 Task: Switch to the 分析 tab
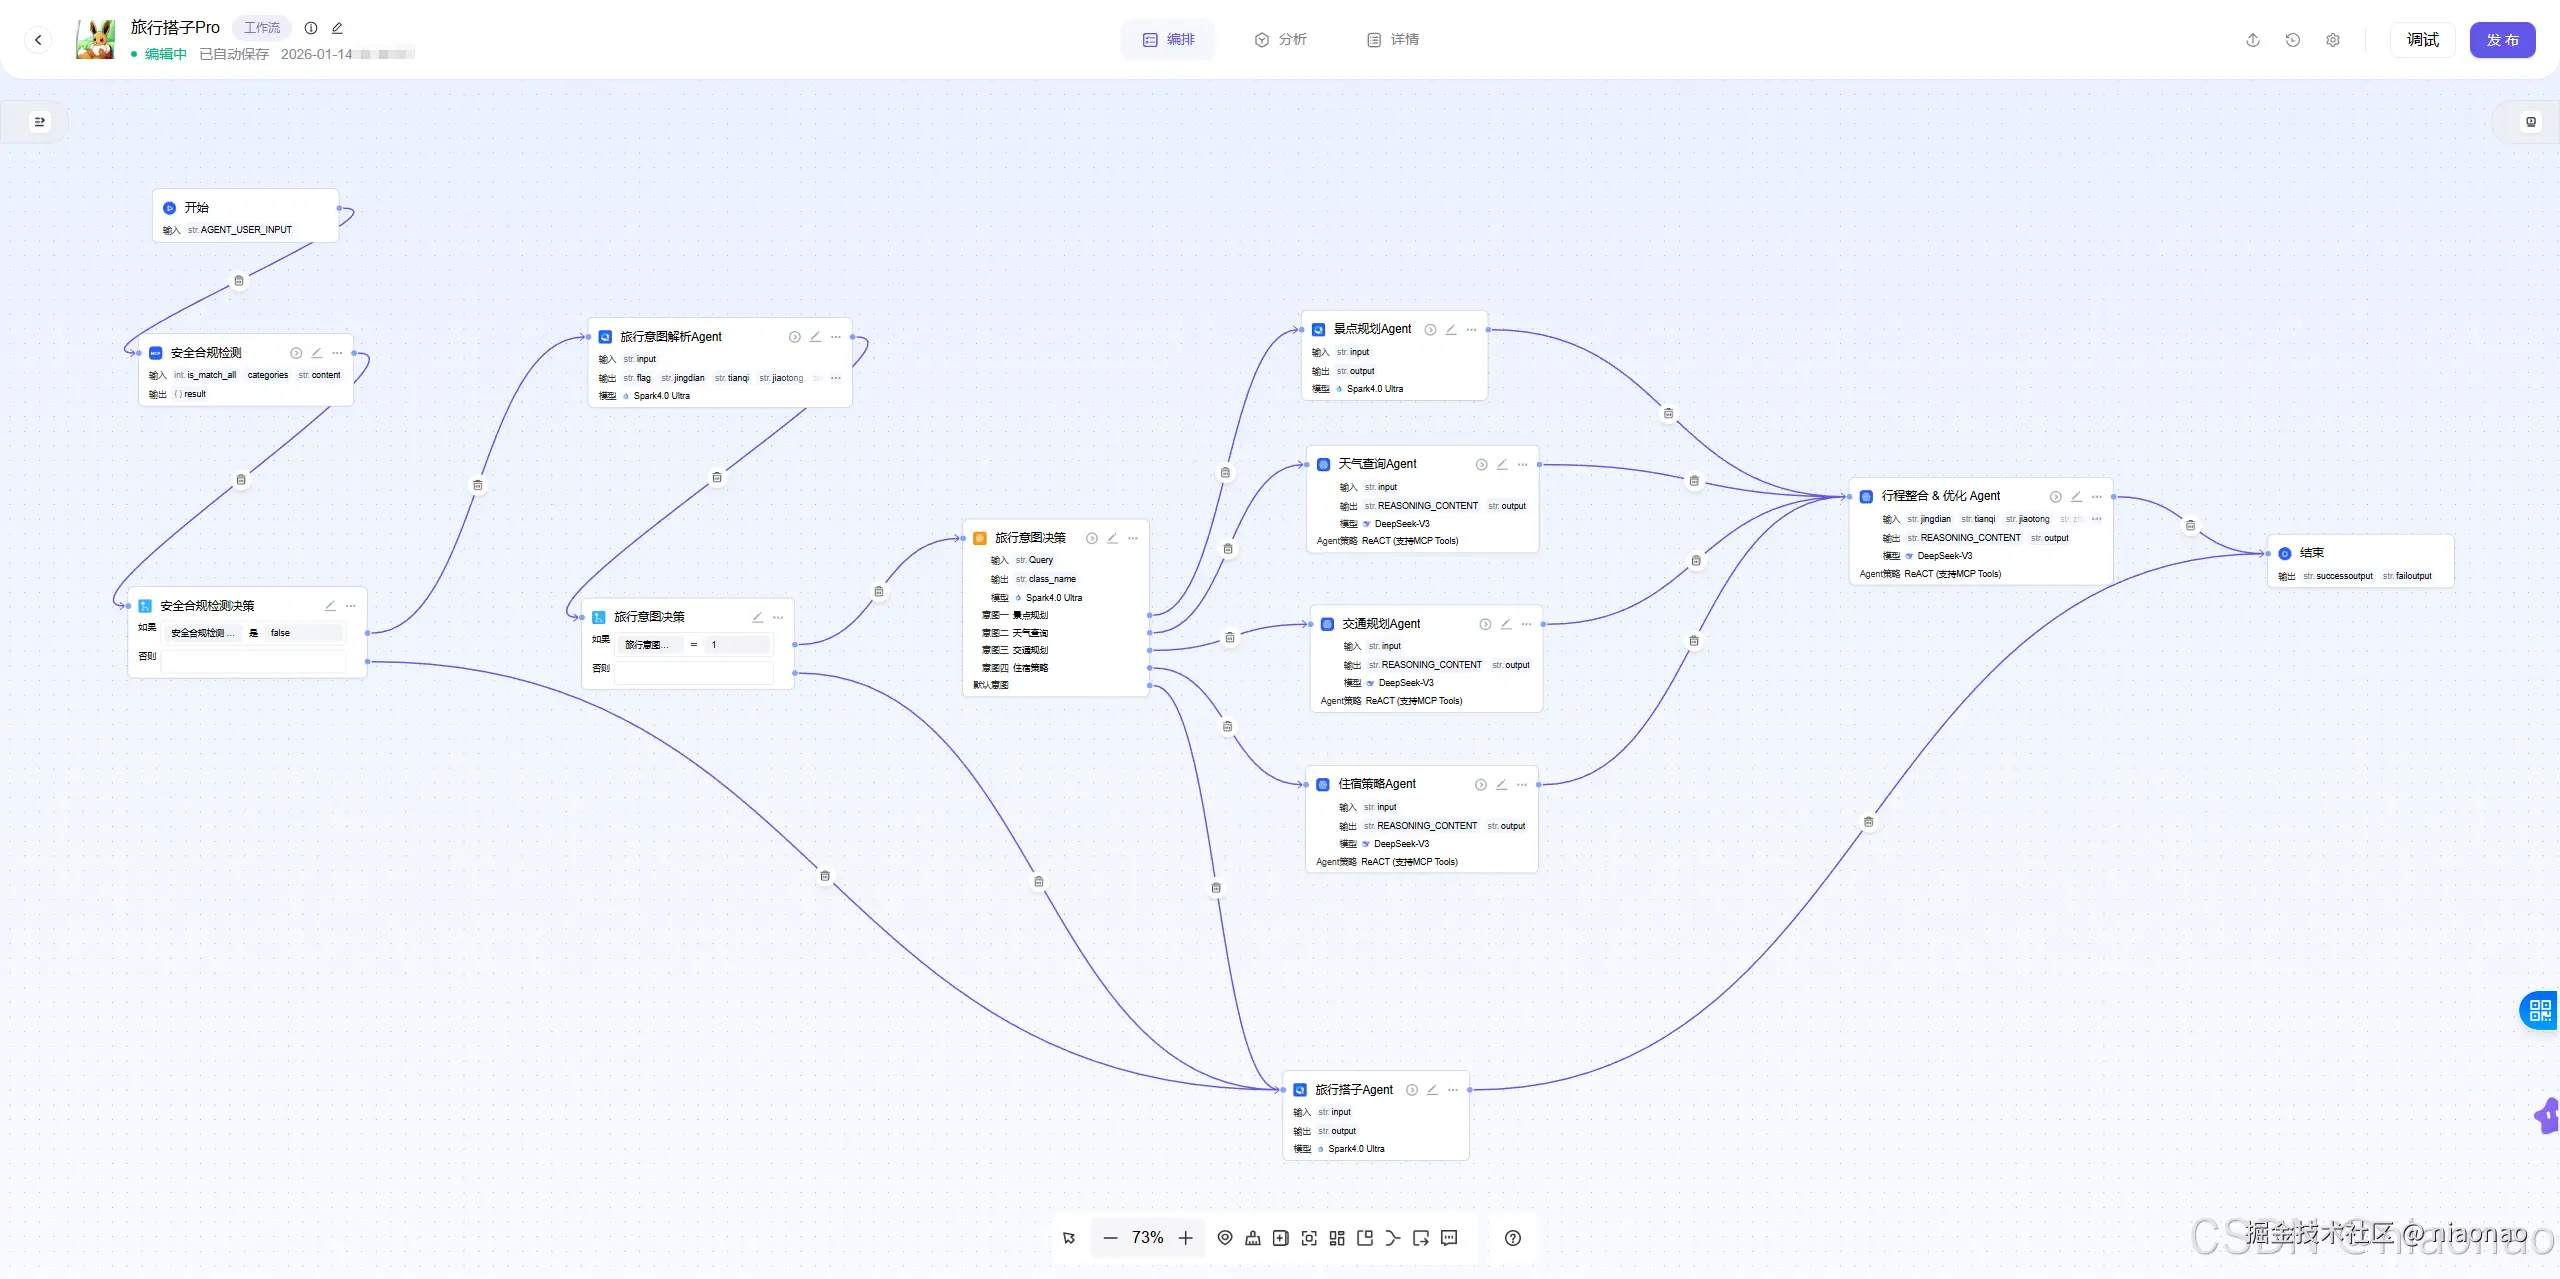(x=1281, y=40)
